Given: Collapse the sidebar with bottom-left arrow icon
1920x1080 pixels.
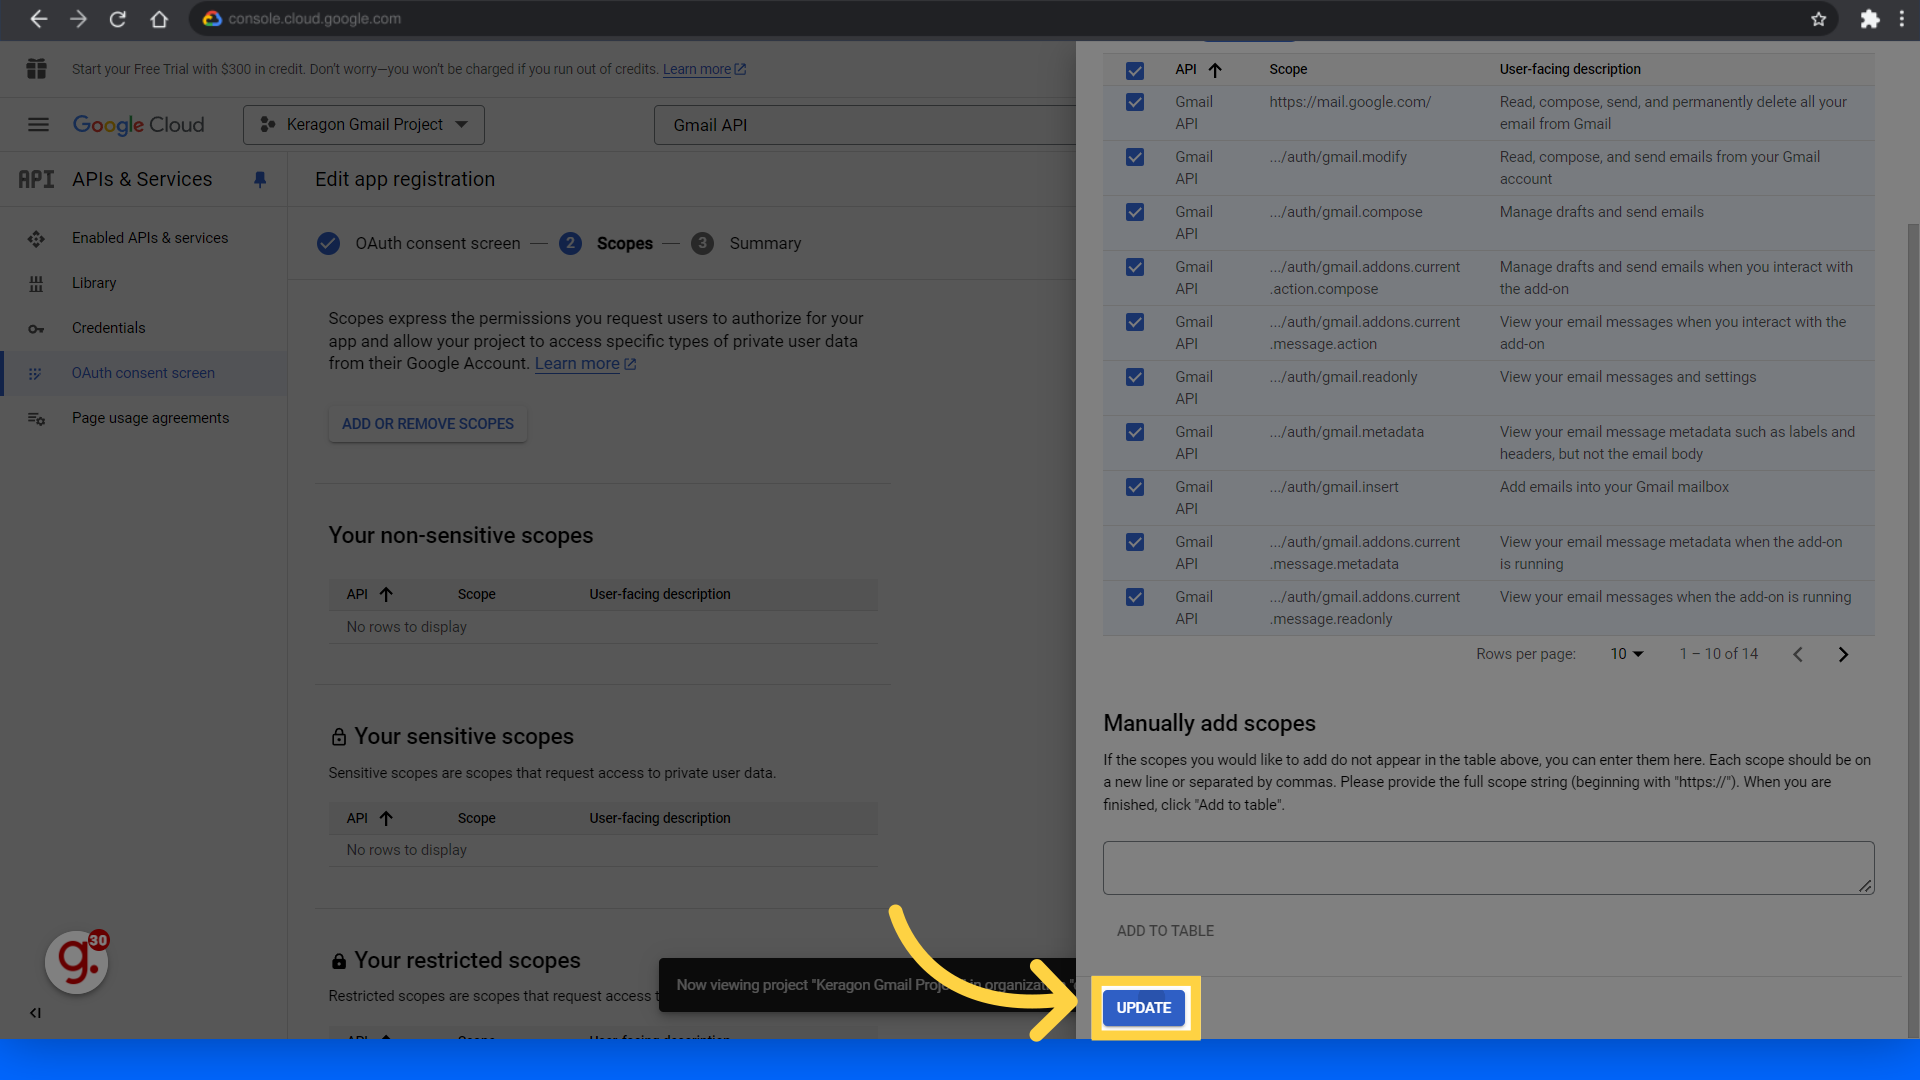Looking at the screenshot, I should [x=35, y=1013].
